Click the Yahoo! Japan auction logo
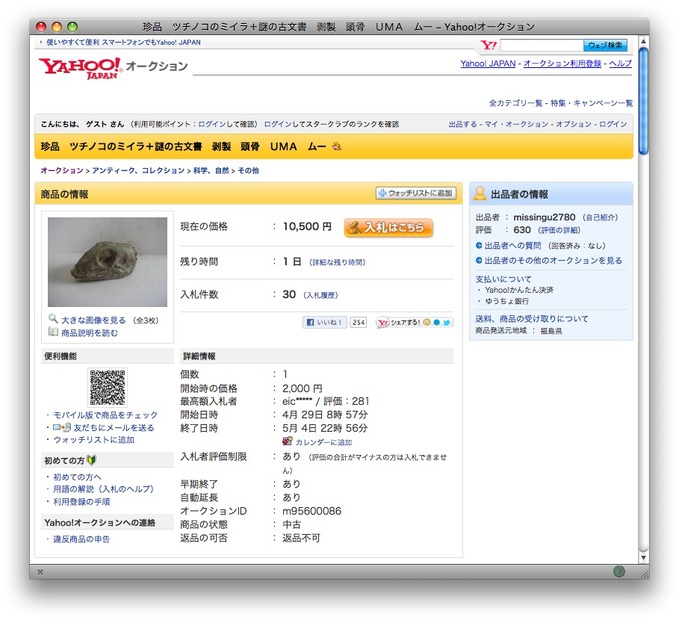The width and height of the screenshot is (679, 620). coord(113,68)
